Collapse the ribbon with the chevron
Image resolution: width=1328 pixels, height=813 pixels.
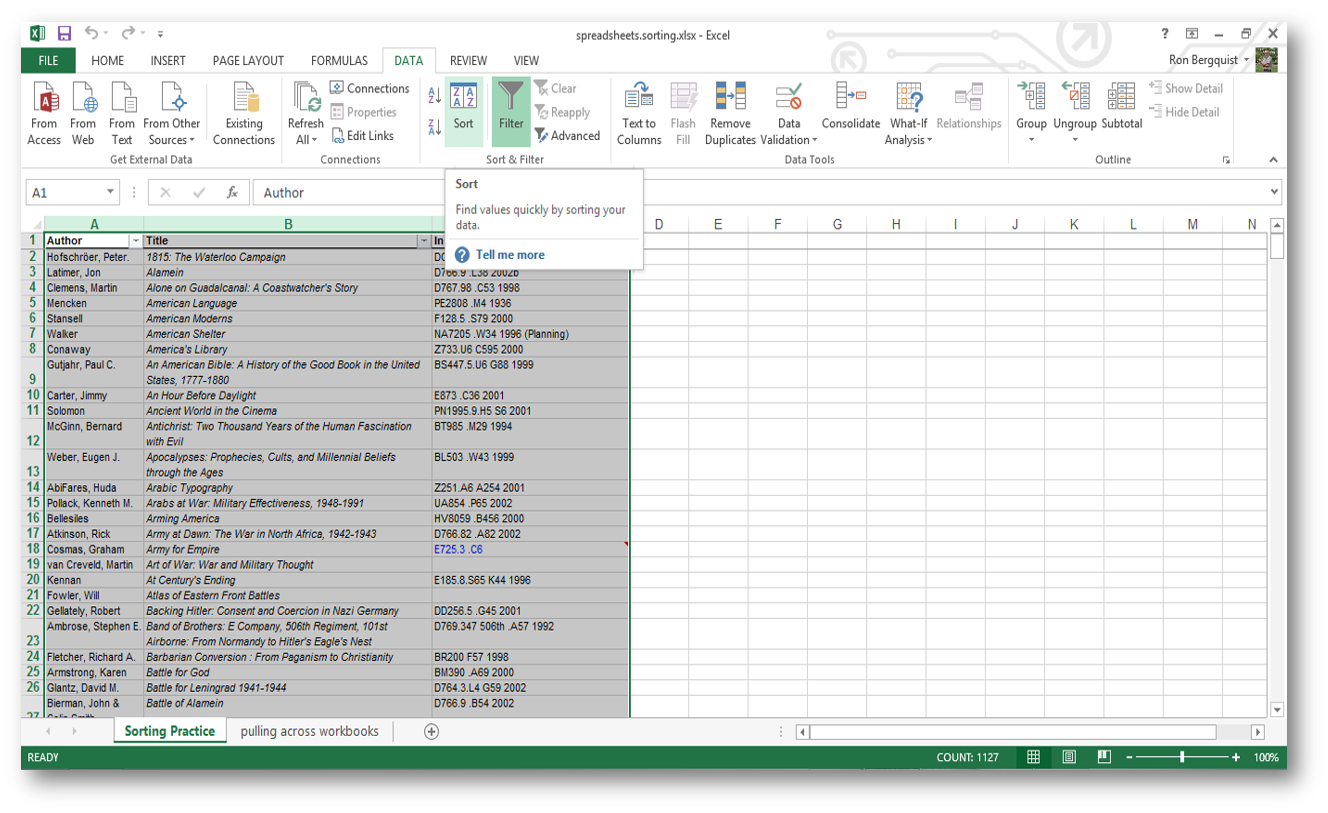click(1273, 159)
